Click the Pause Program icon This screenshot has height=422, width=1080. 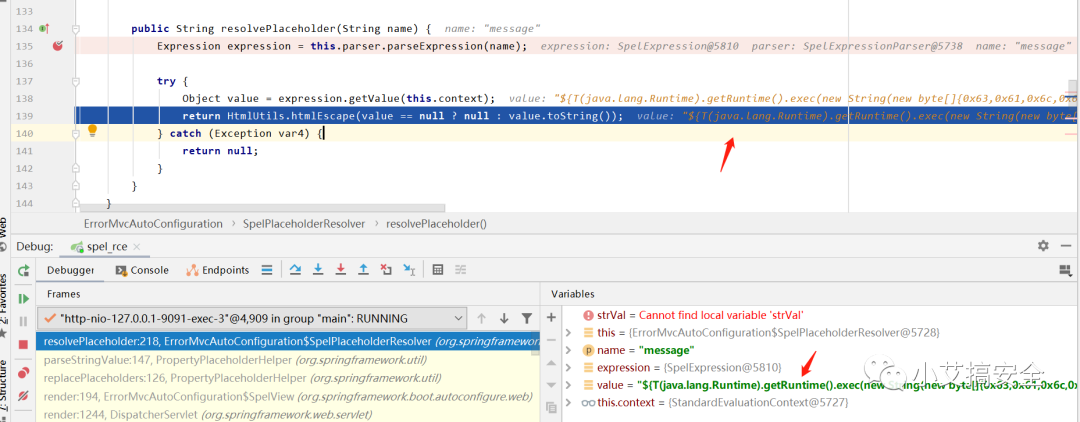(x=24, y=321)
